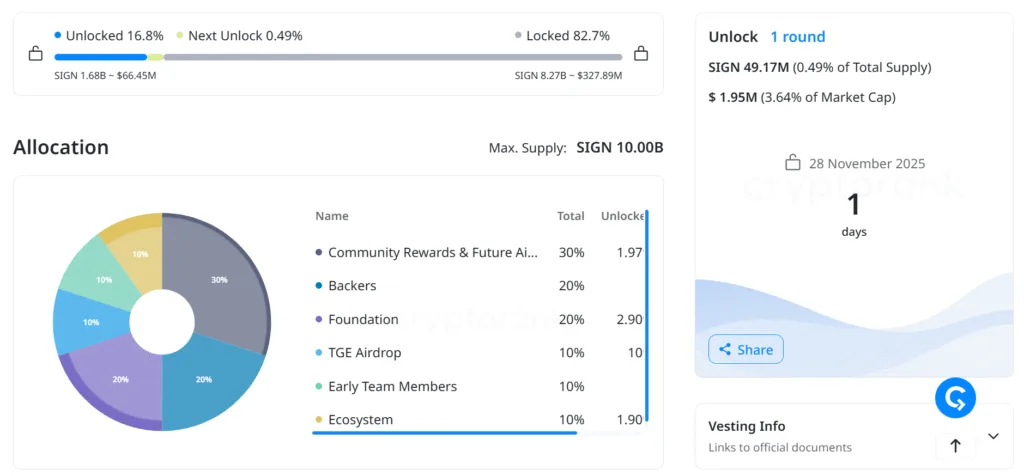Click the 10% total in Ecosystem row
The image size is (1024, 476).
click(x=571, y=419)
